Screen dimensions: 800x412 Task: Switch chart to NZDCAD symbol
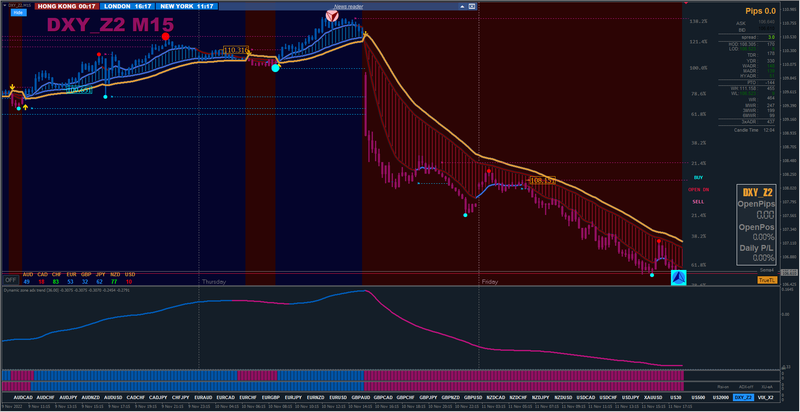tap(495, 397)
